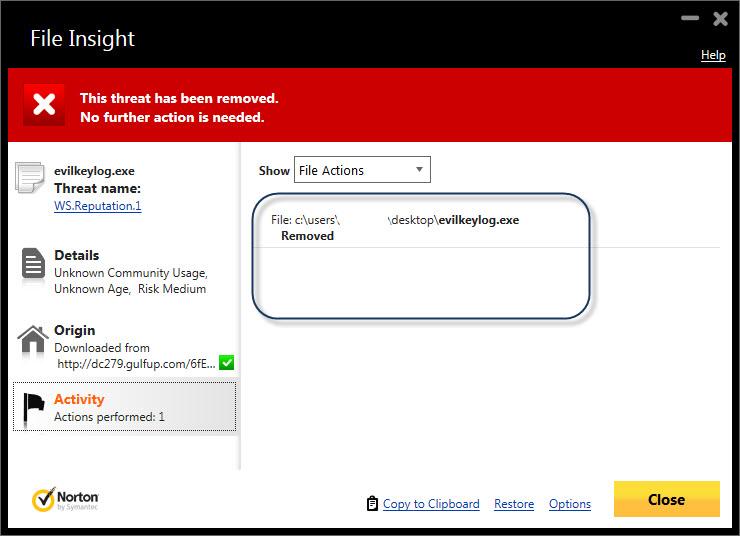Image resolution: width=740 pixels, height=536 pixels.
Task: Open the WS.Reputation.1 threat name link
Action: click(x=98, y=206)
